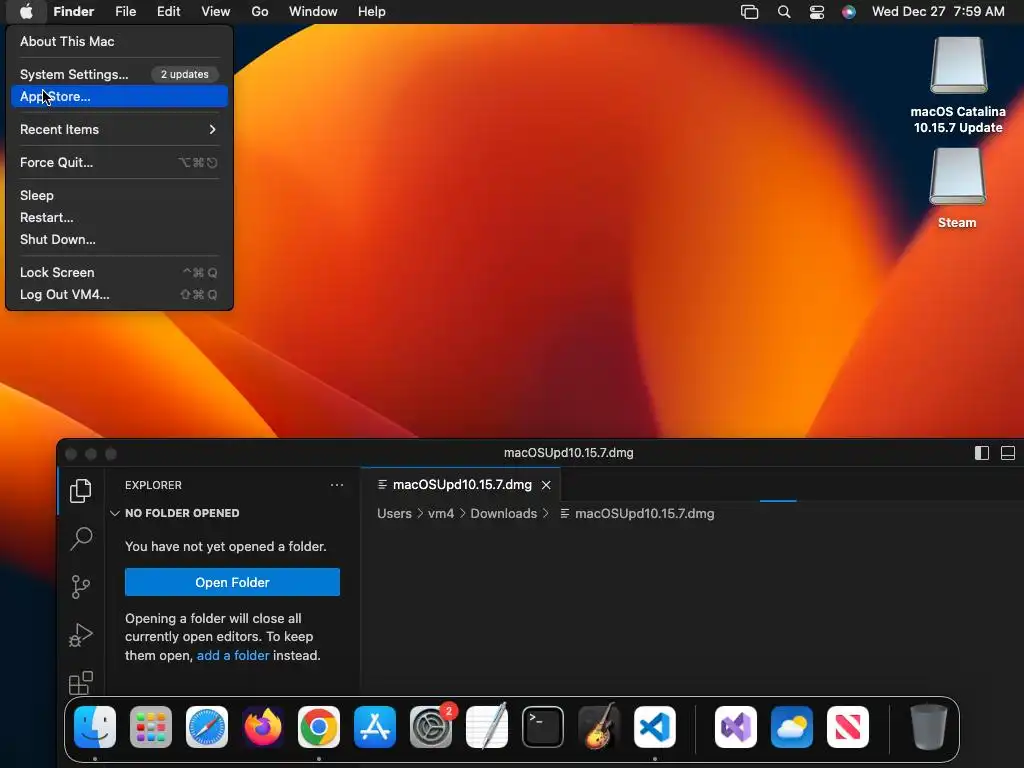The image size is (1024, 768).
Task: Click the Stage Manager menu bar icon
Action: click(750, 12)
